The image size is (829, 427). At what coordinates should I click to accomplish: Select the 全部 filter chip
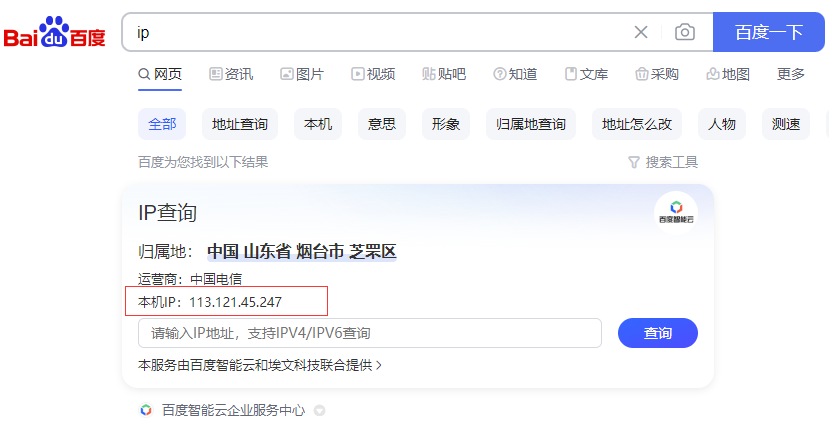(x=162, y=124)
